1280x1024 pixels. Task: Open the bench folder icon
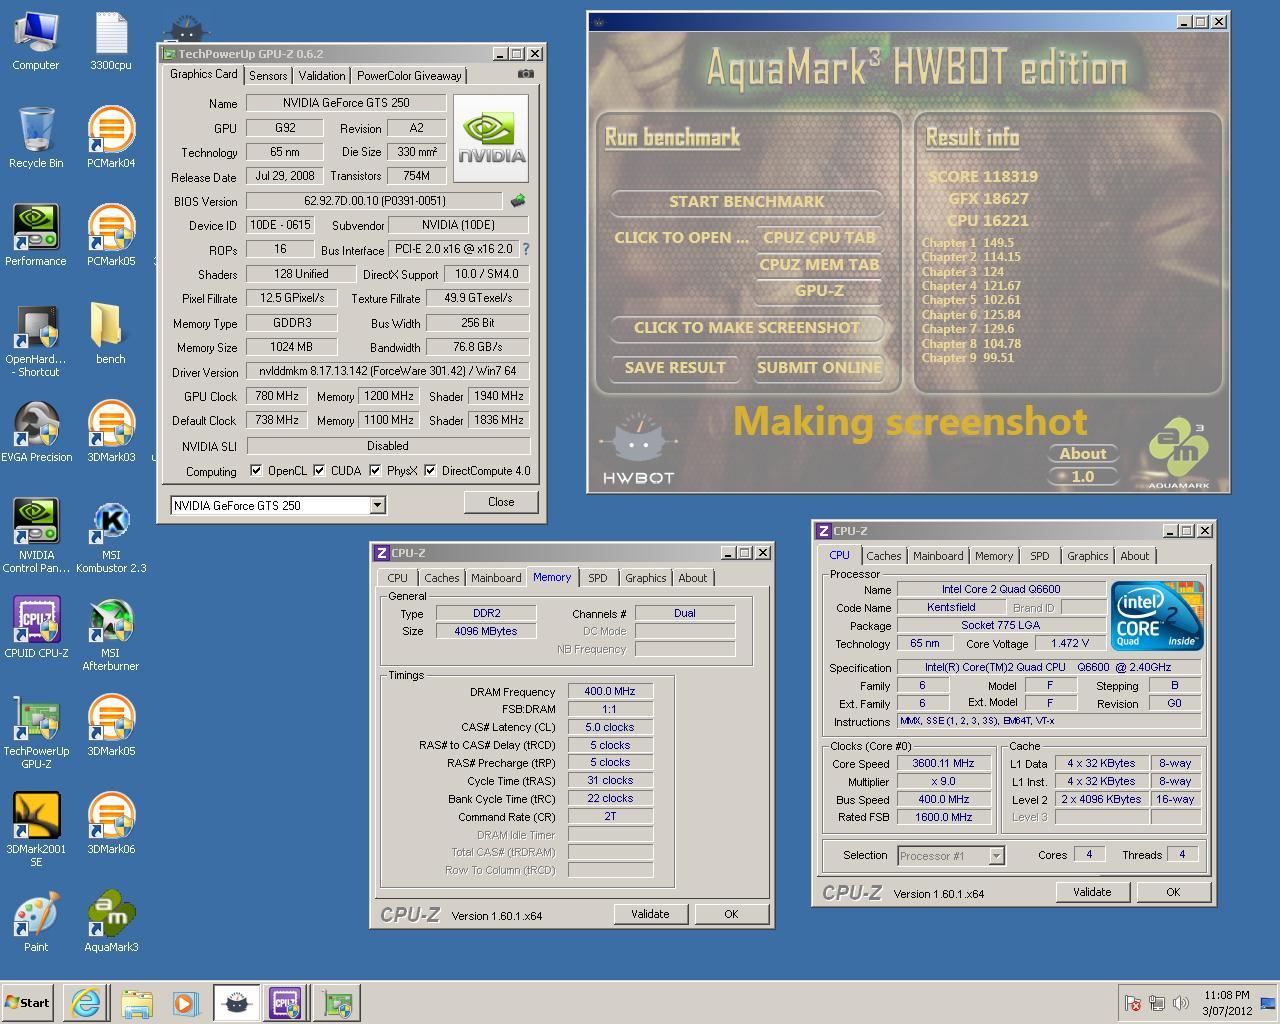click(x=111, y=334)
